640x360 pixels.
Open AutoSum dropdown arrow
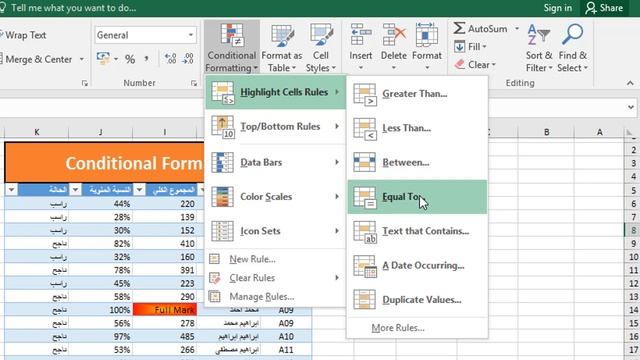click(517, 29)
